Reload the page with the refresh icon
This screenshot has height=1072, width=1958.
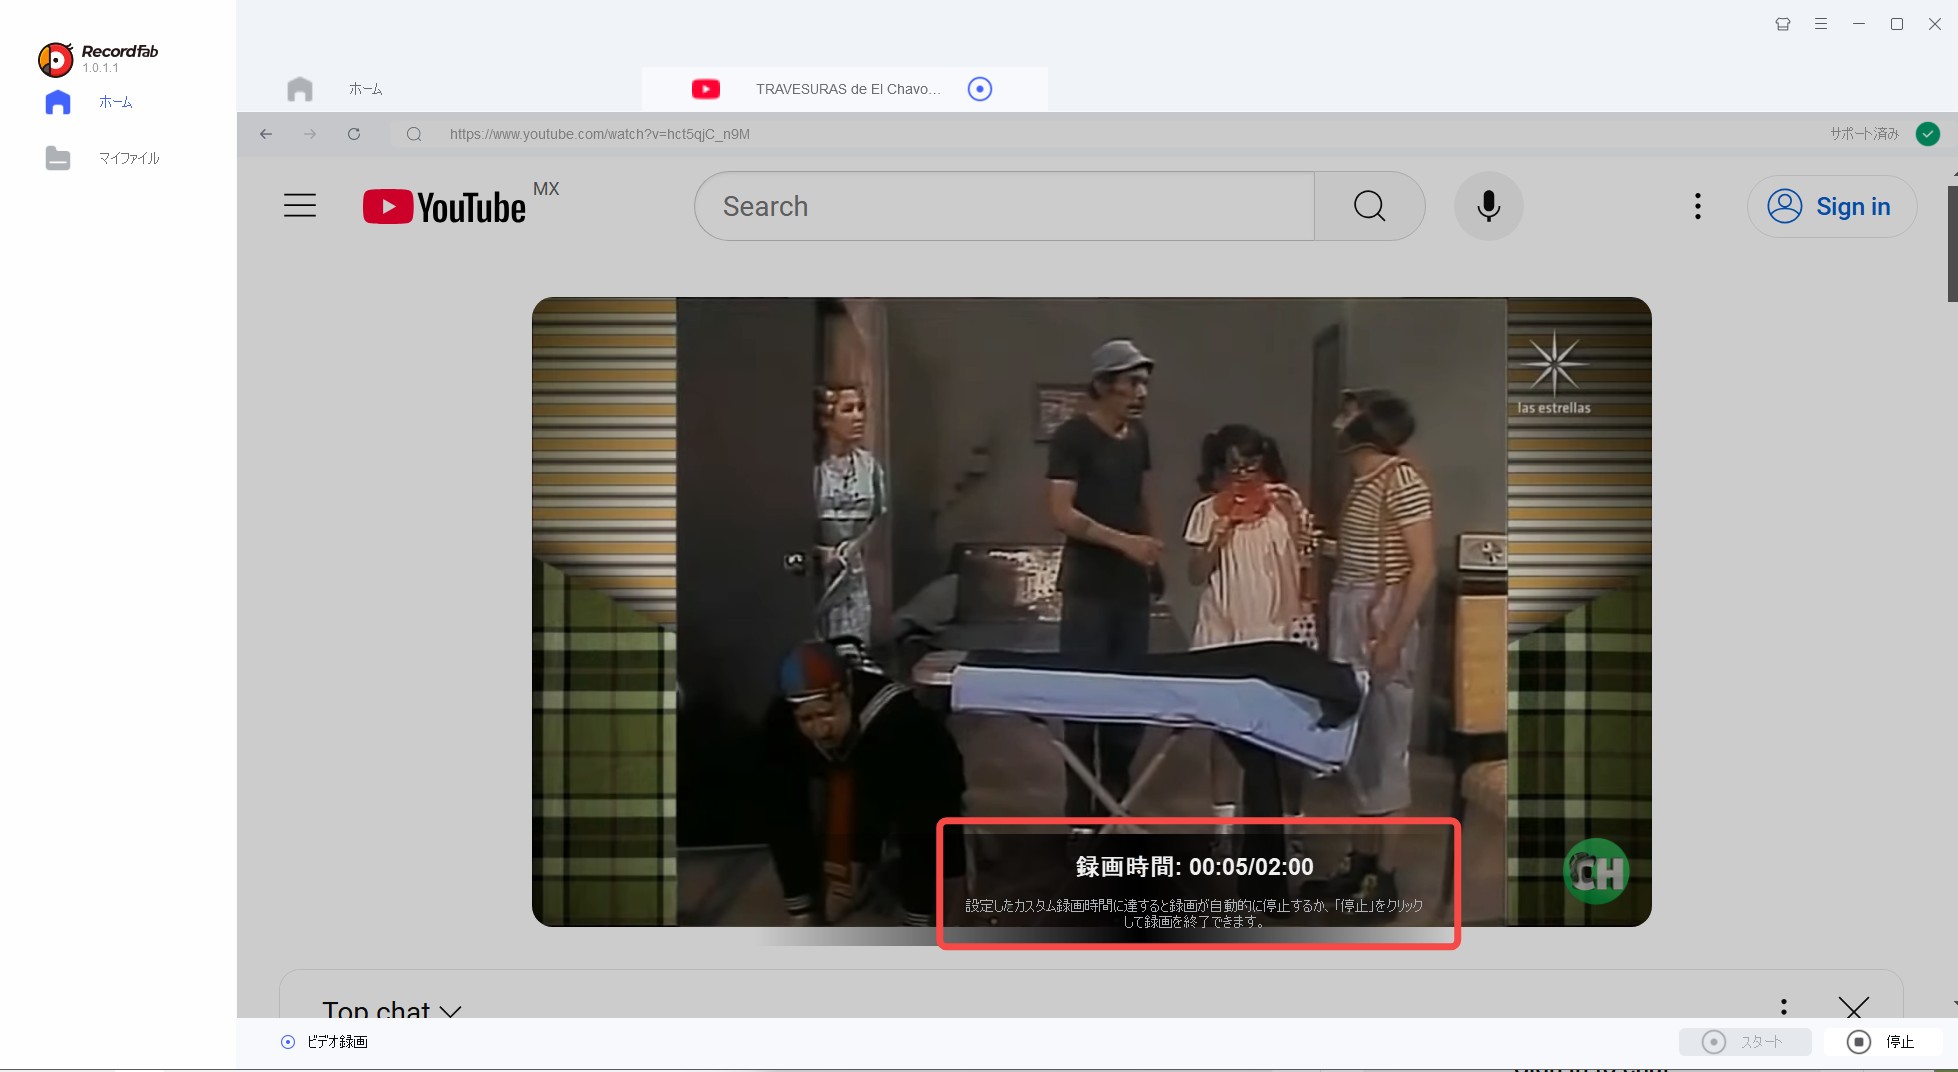354,134
